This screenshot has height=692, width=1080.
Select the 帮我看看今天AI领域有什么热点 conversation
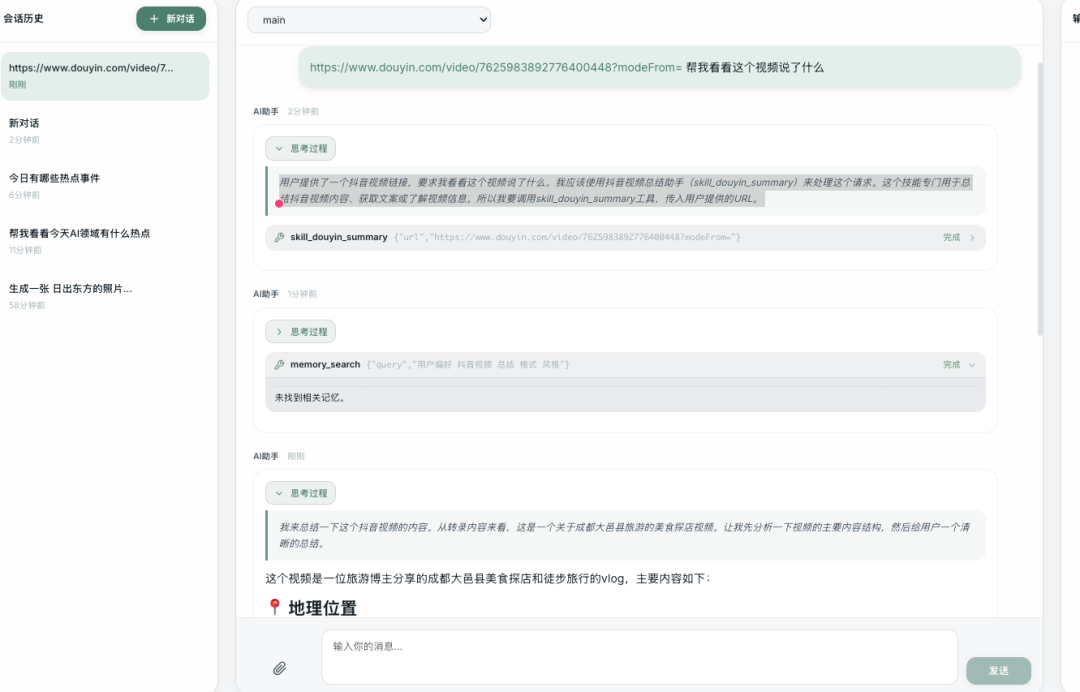(79, 233)
